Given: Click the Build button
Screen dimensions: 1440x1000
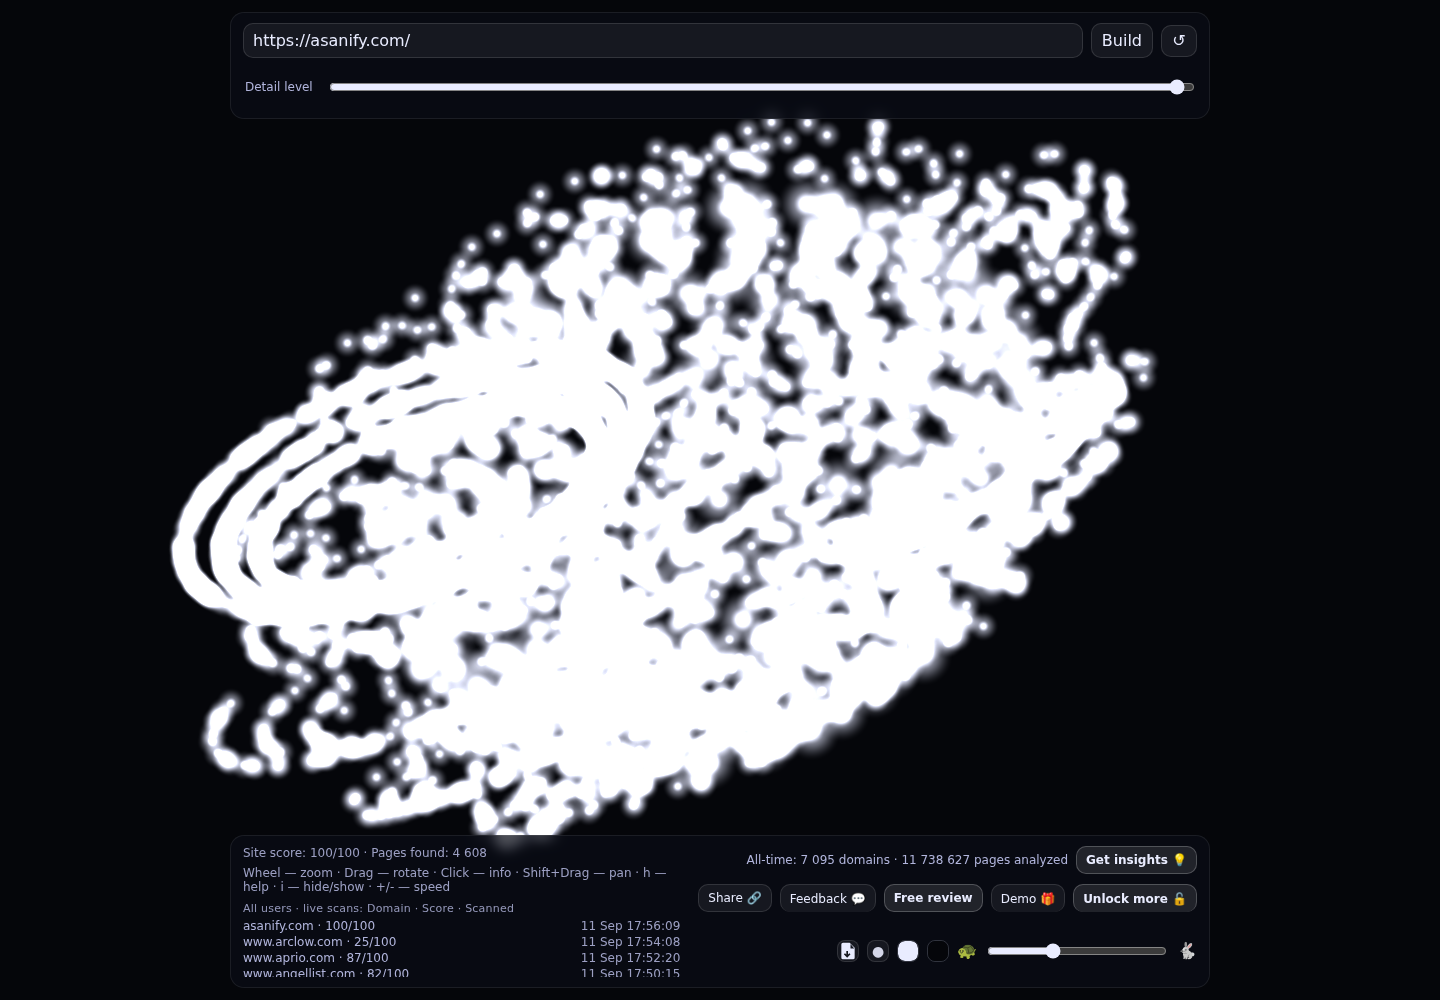Looking at the screenshot, I should click(x=1122, y=40).
